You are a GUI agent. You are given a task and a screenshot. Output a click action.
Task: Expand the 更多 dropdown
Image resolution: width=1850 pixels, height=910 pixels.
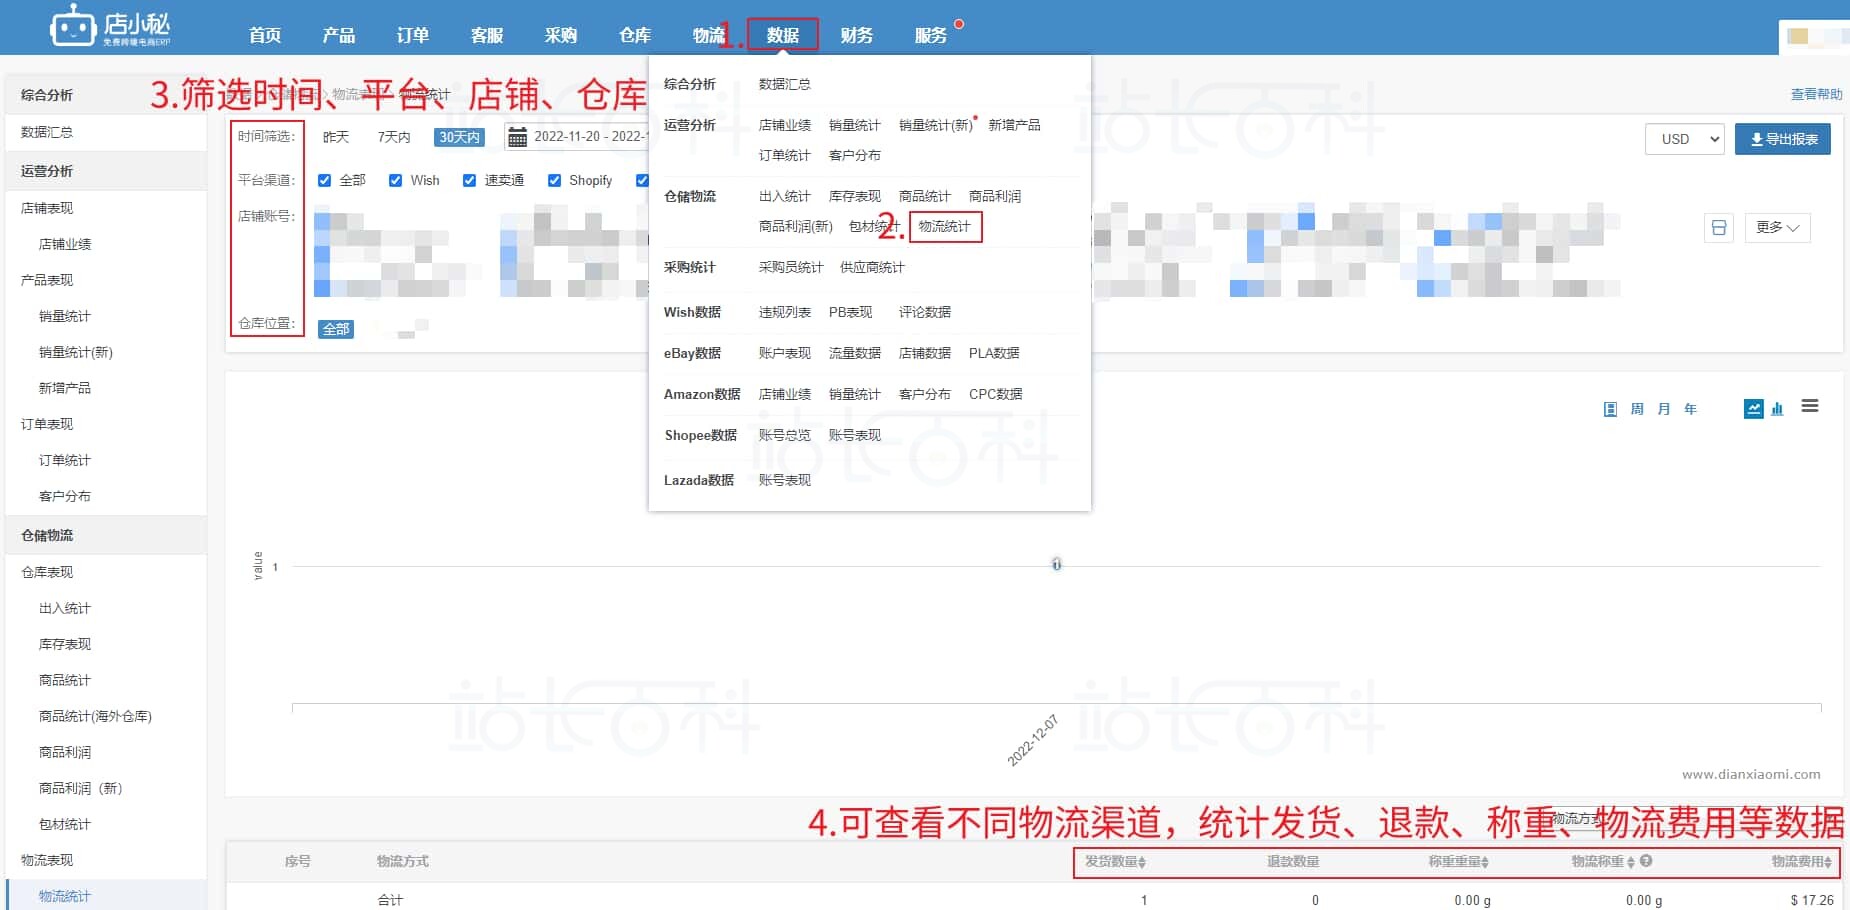coord(1777,228)
